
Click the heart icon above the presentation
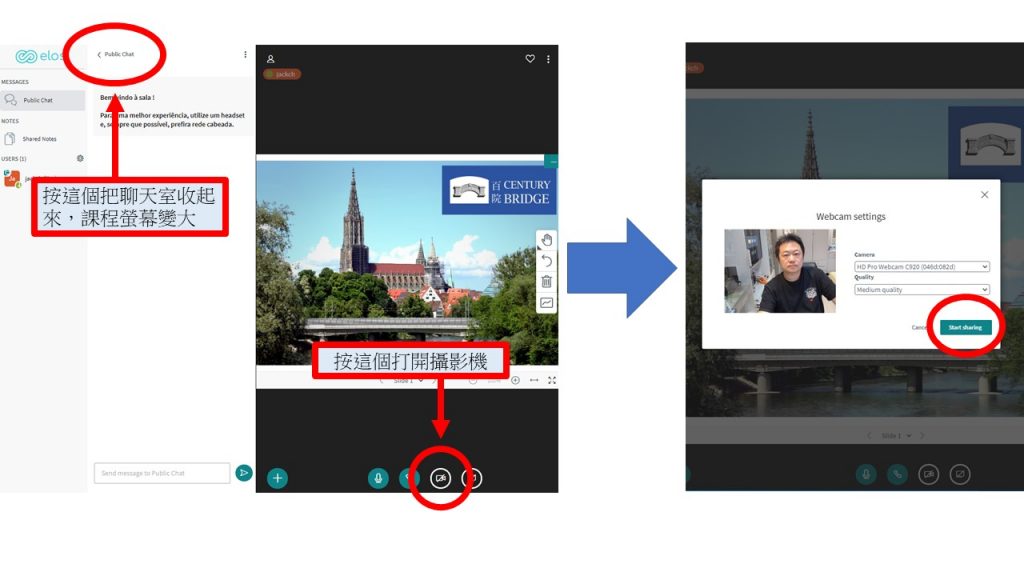click(x=530, y=59)
